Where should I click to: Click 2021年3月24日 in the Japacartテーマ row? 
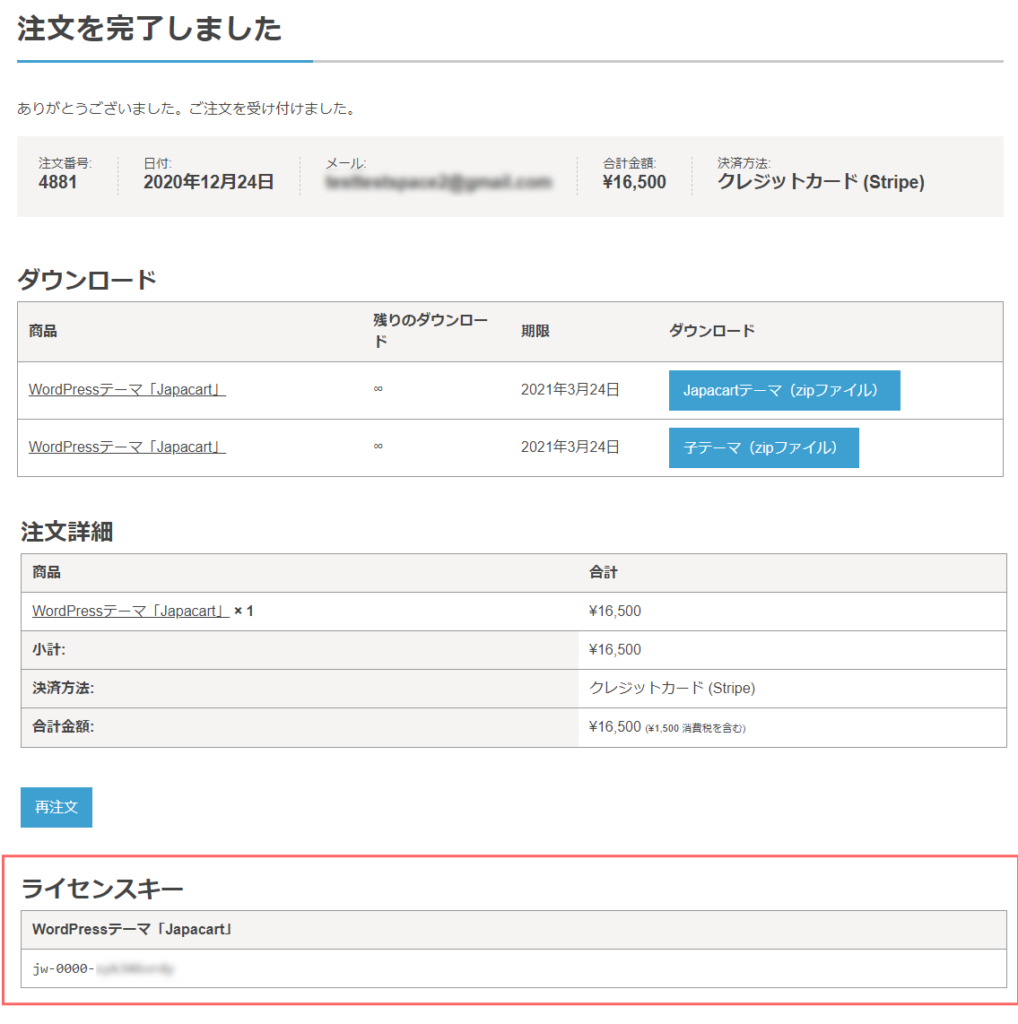570,390
